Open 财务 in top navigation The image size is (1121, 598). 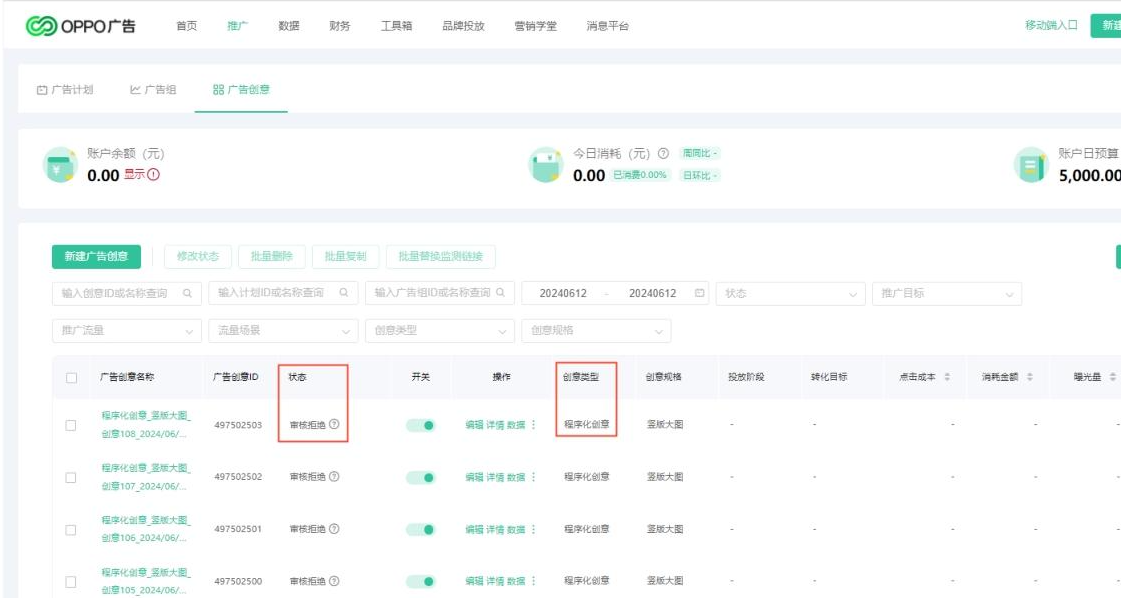tap(340, 26)
